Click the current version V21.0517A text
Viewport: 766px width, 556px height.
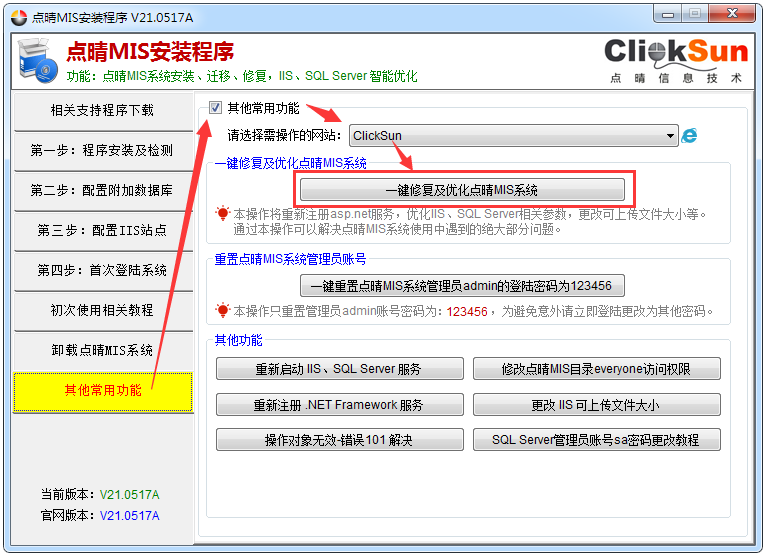(129, 494)
